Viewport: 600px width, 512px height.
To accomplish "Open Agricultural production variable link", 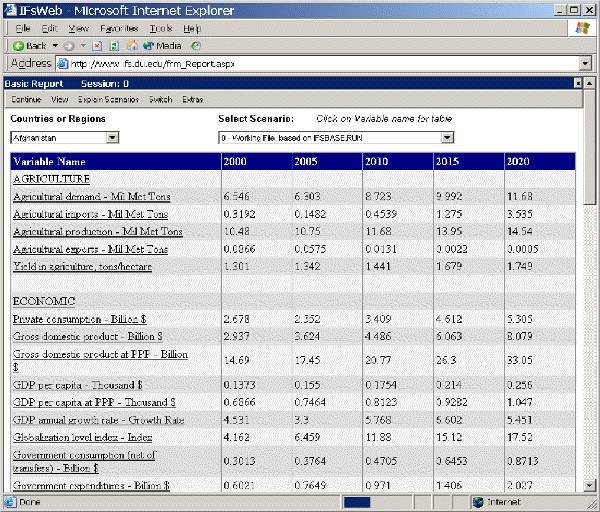I will click(x=98, y=232).
